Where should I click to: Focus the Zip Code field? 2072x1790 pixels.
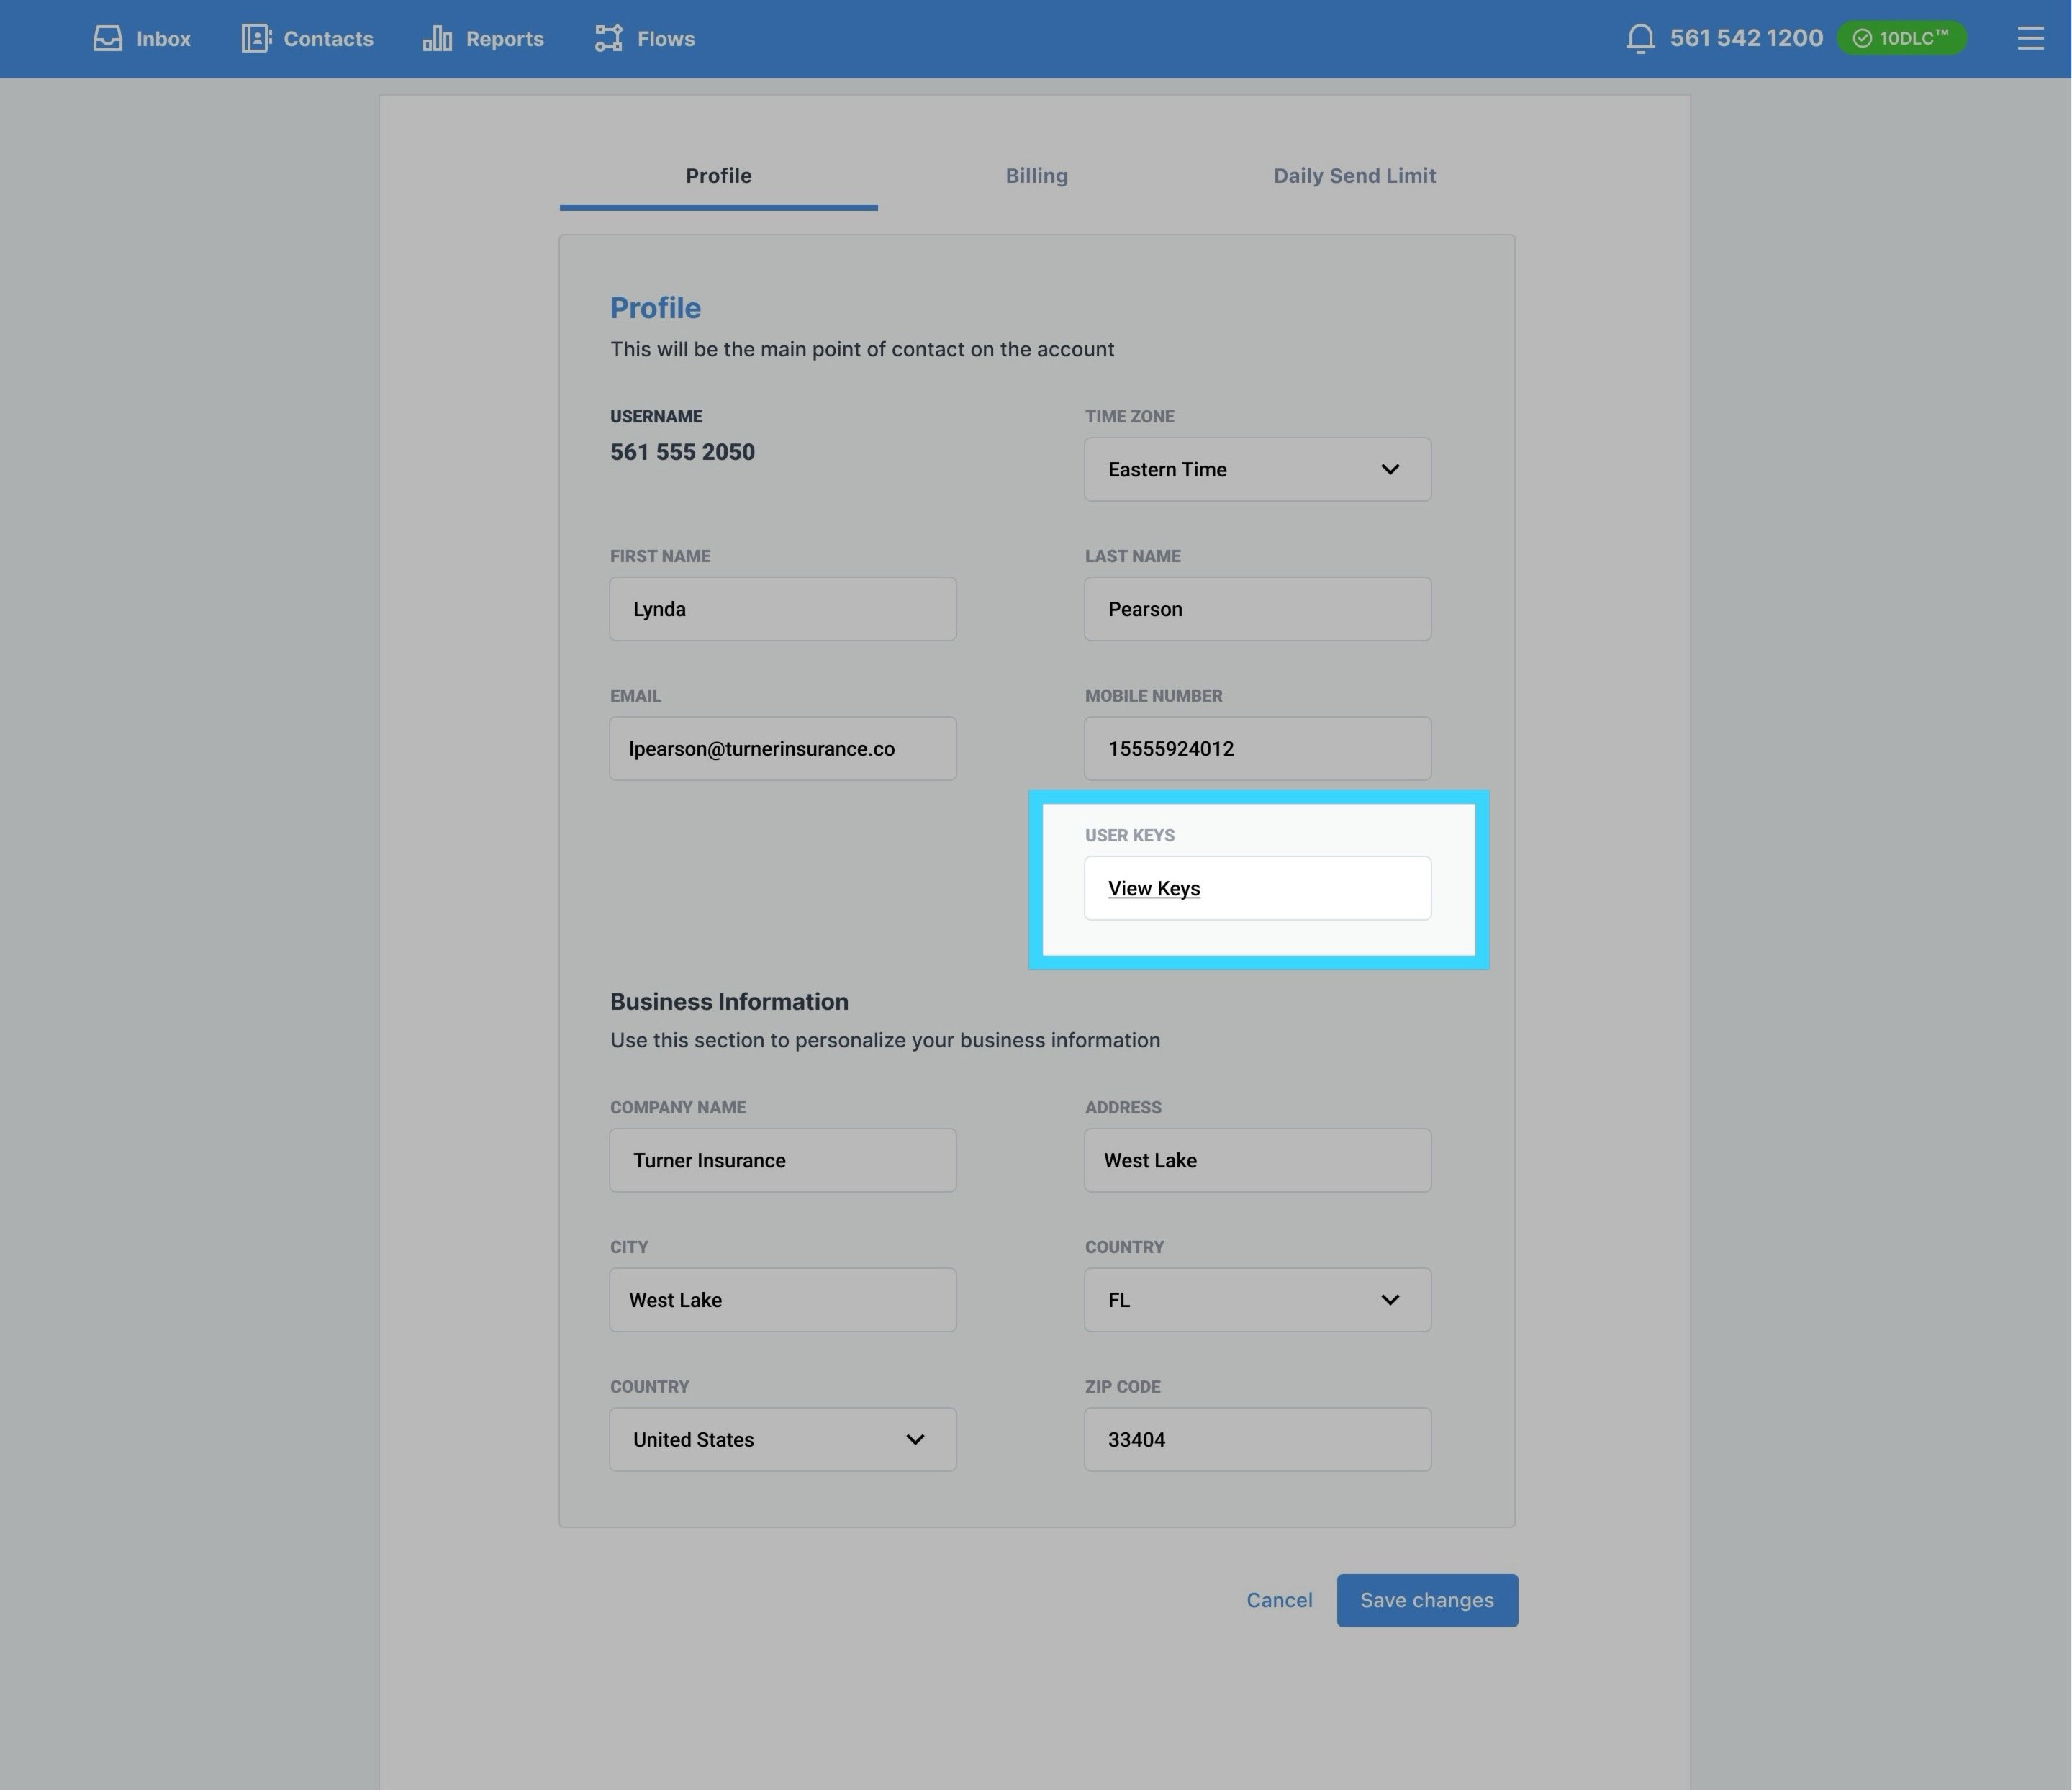click(x=1257, y=1440)
